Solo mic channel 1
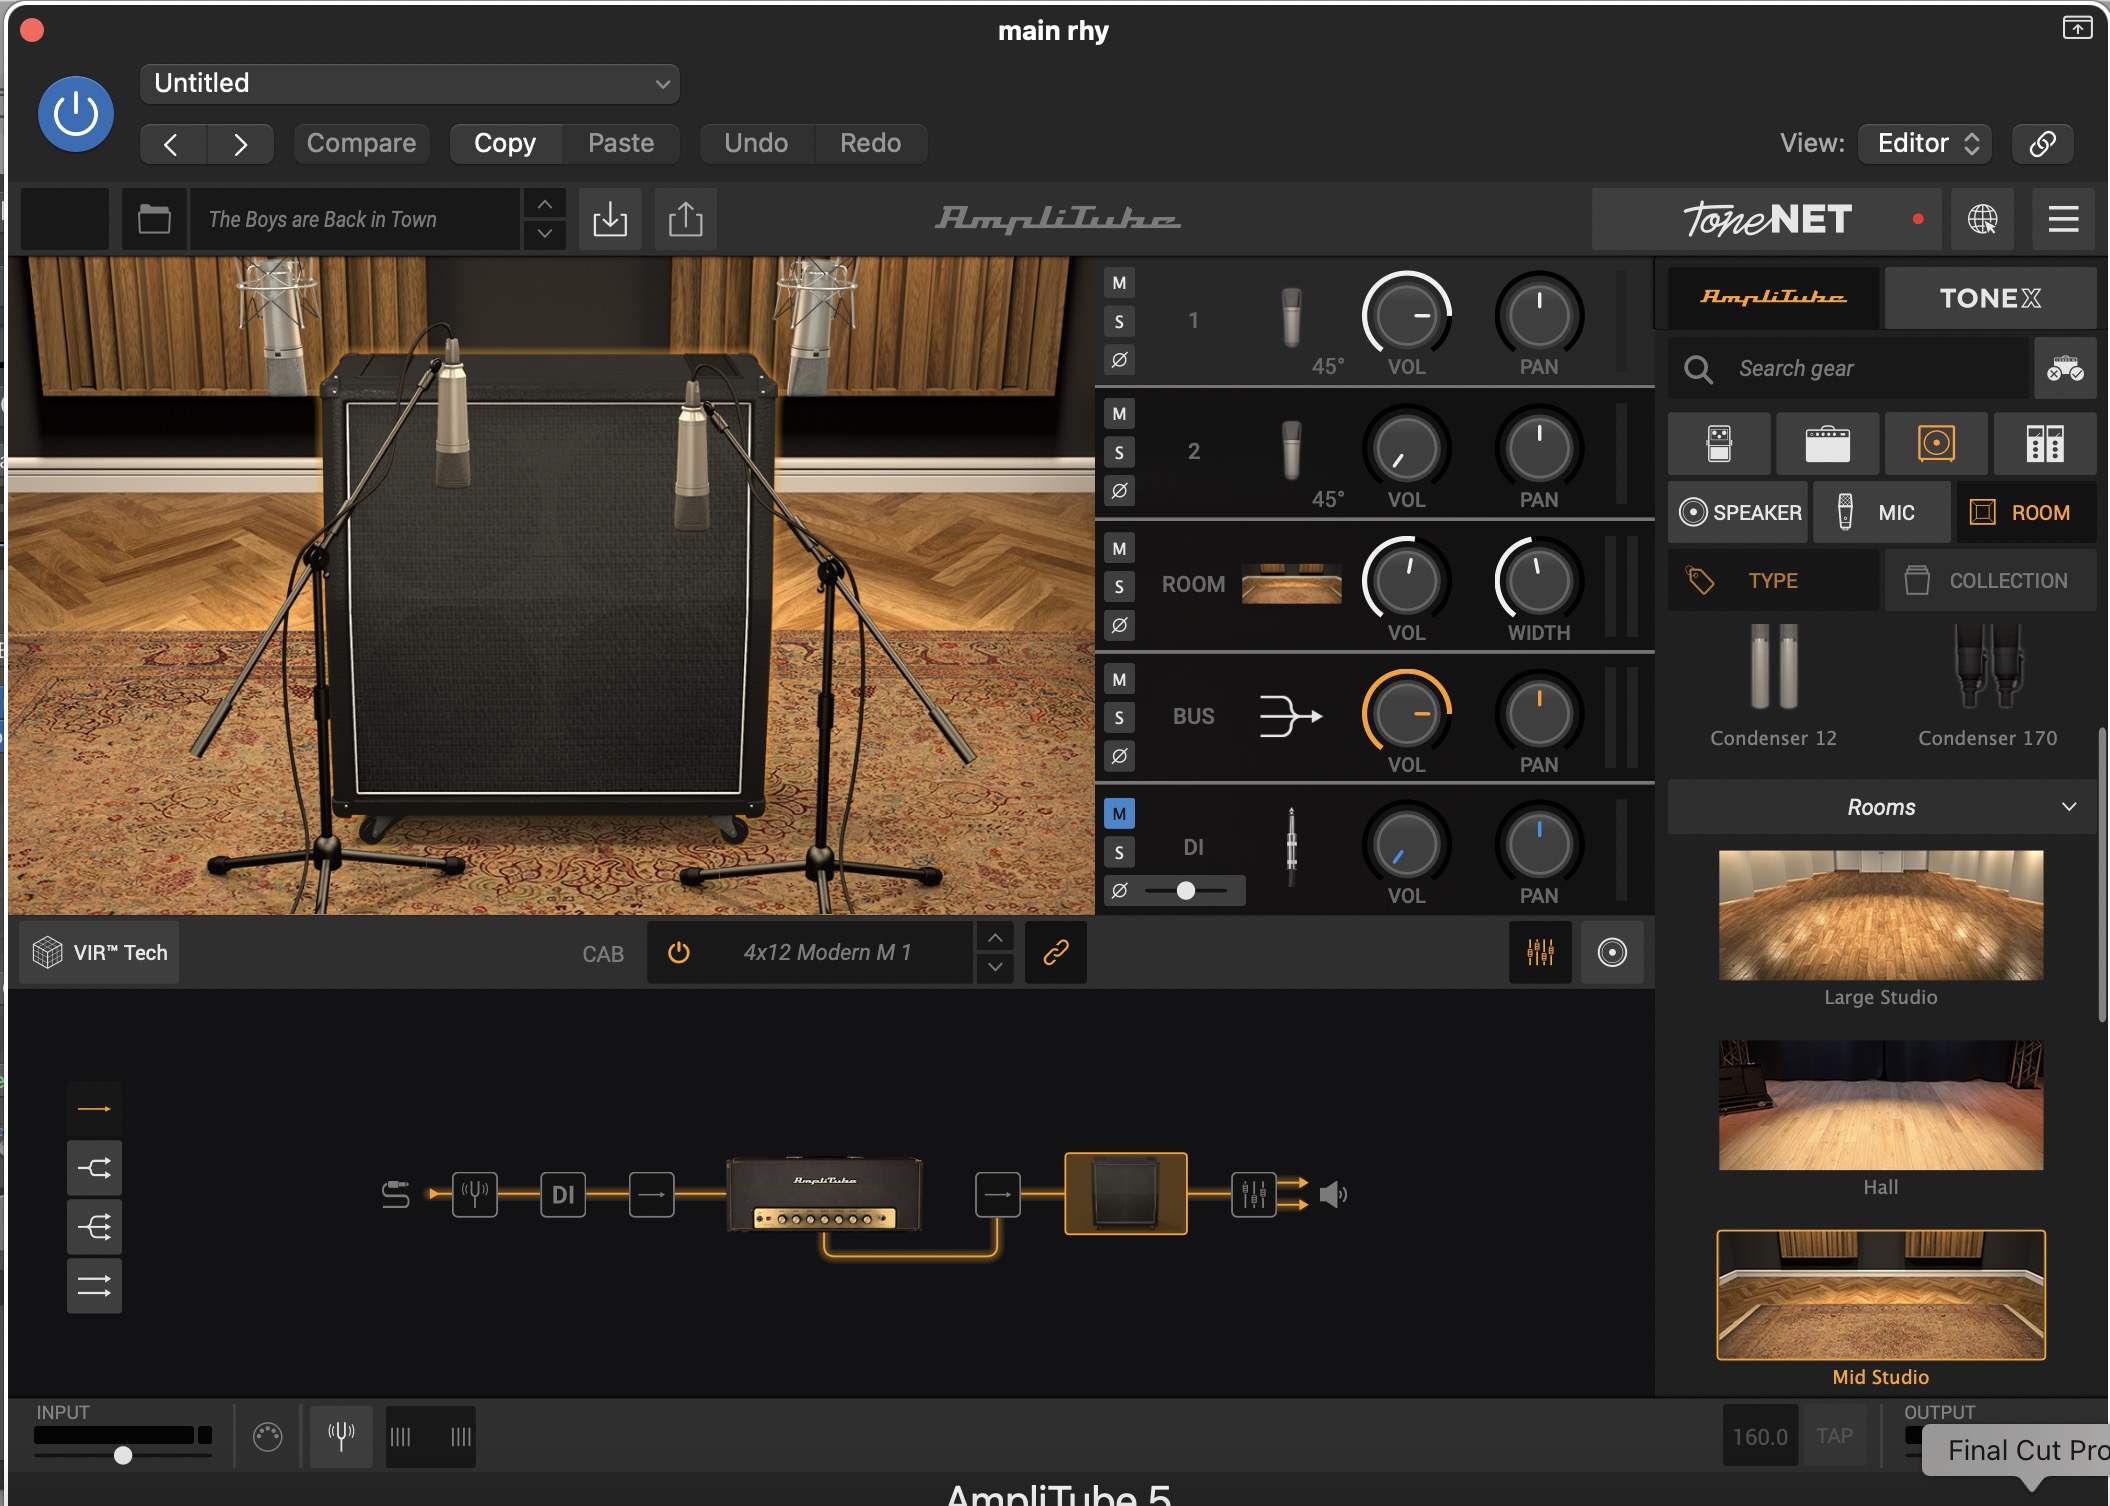 1119,322
